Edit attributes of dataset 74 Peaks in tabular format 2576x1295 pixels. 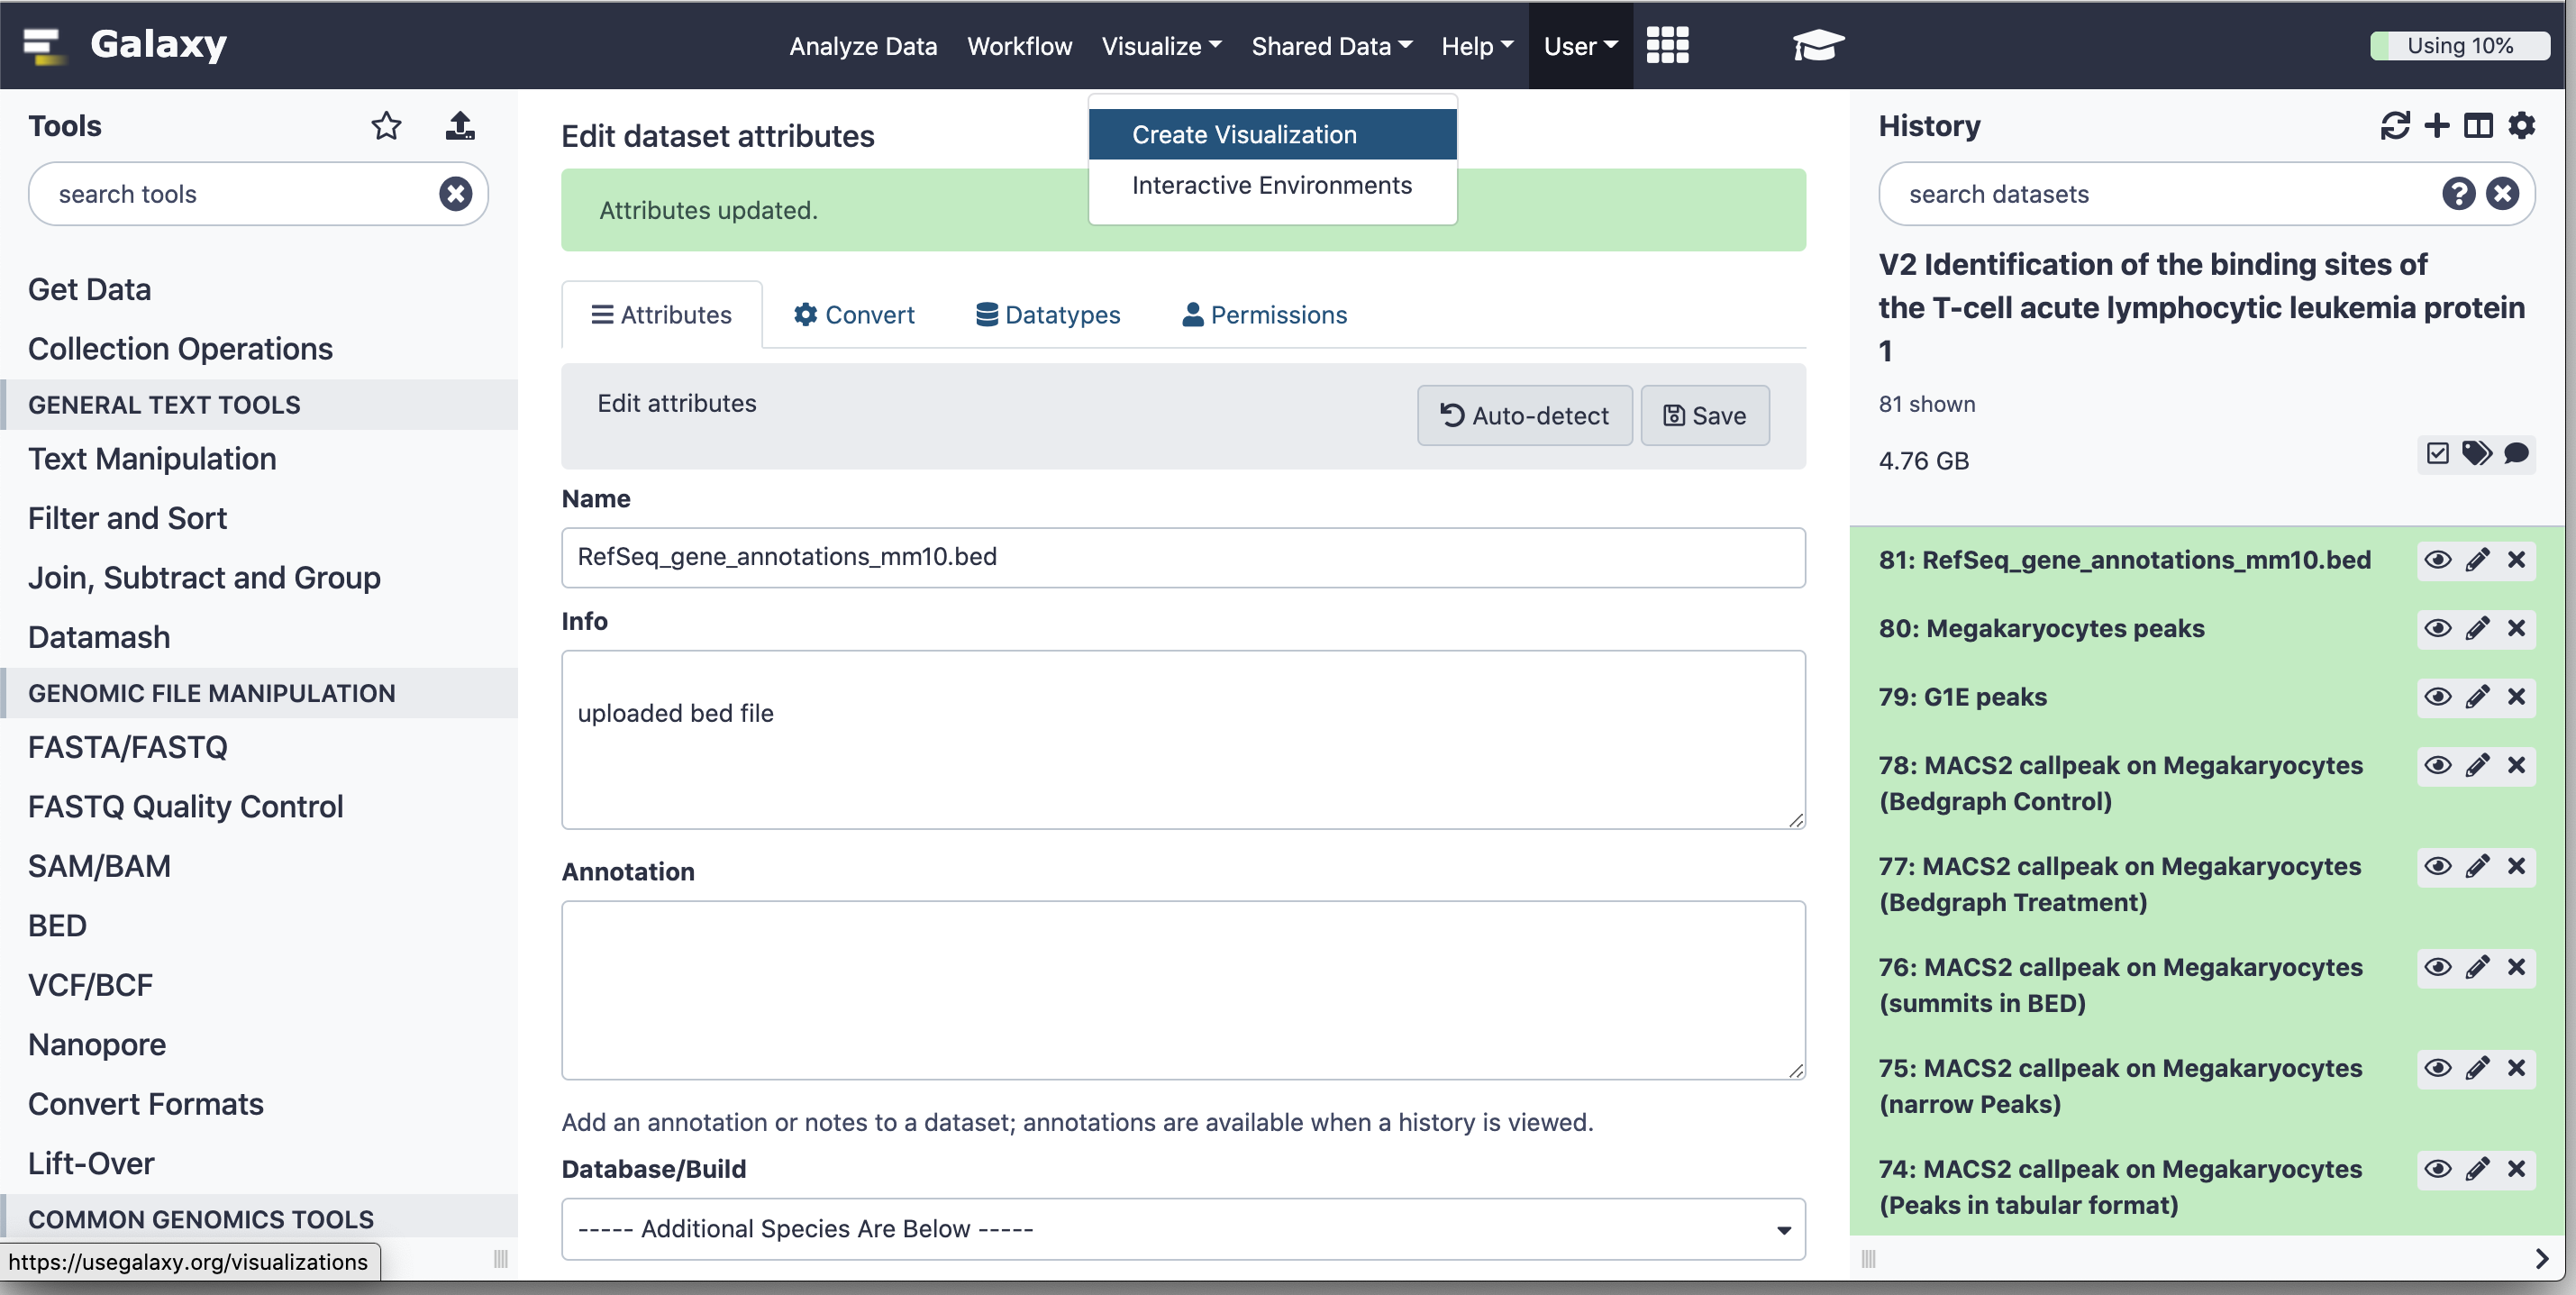(x=2477, y=1169)
